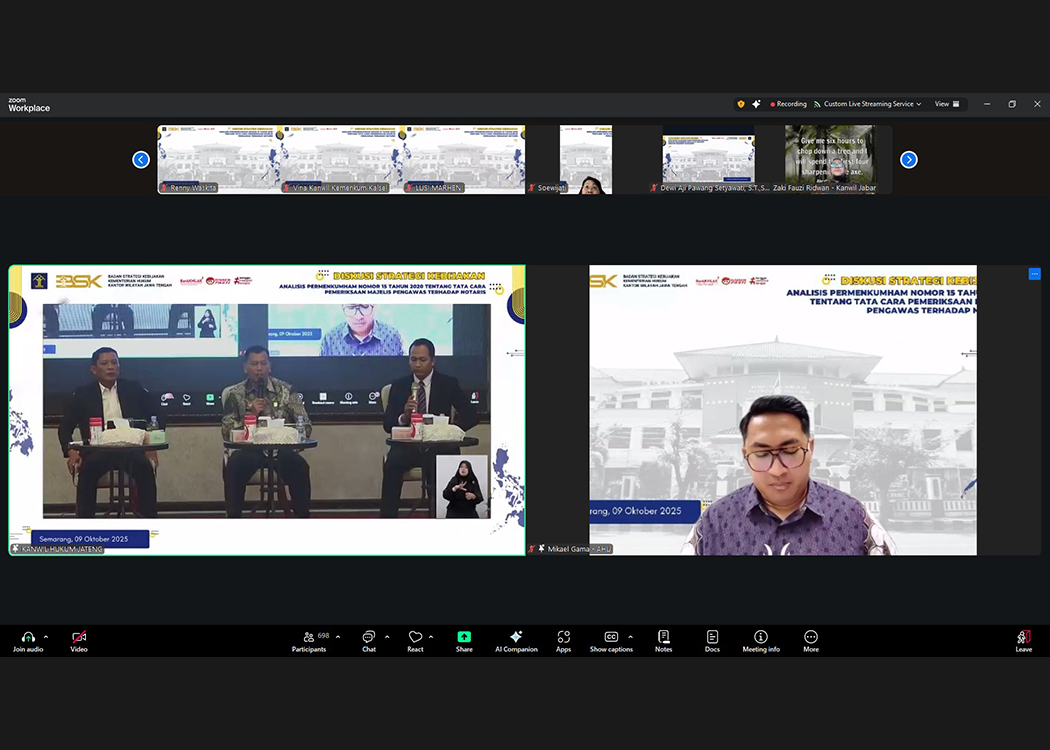1050x750 pixels.
Task: Open the Apps icon
Action: click(563, 641)
